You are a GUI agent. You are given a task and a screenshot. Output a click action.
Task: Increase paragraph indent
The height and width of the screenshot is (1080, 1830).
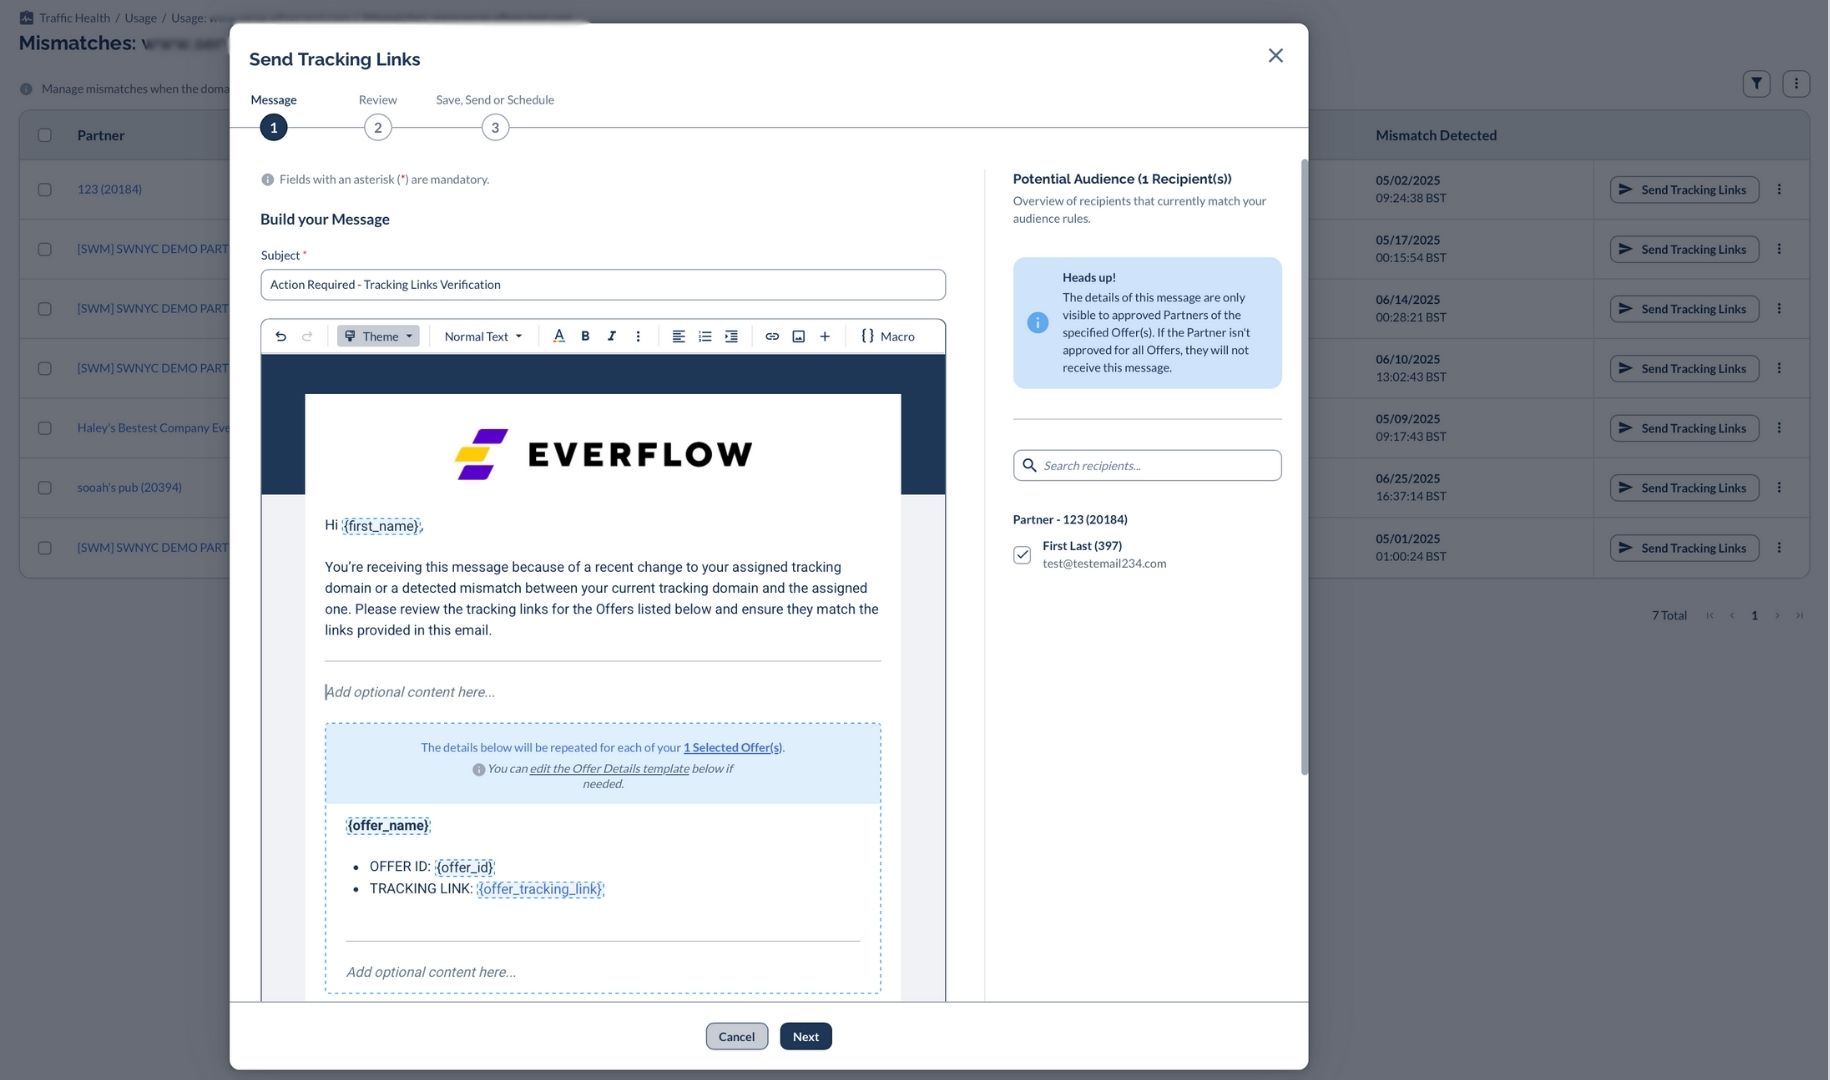point(731,337)
